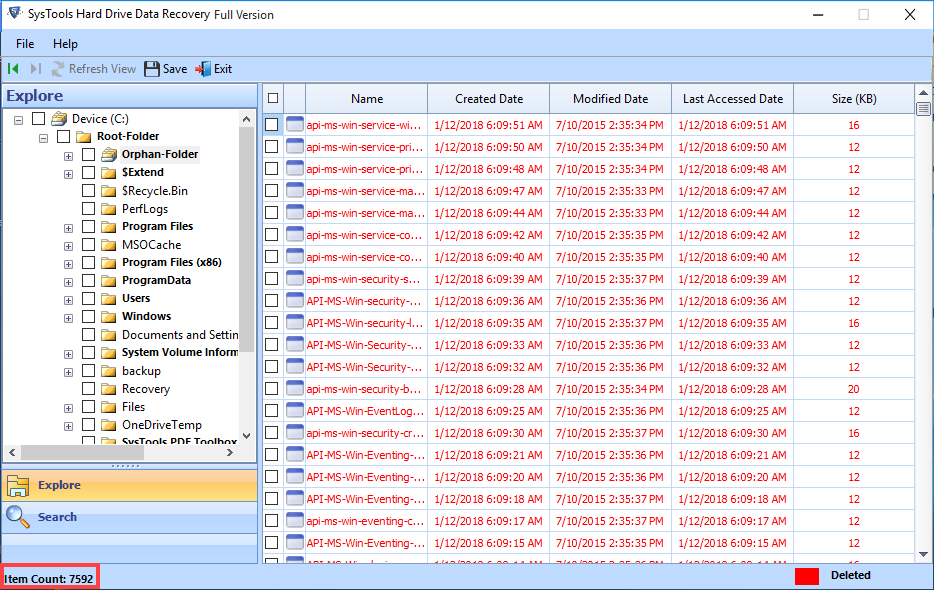Screen dimensions: 934x590
Task: Click the red Deleted legend swatch
Action: click(x=807, y=576)
